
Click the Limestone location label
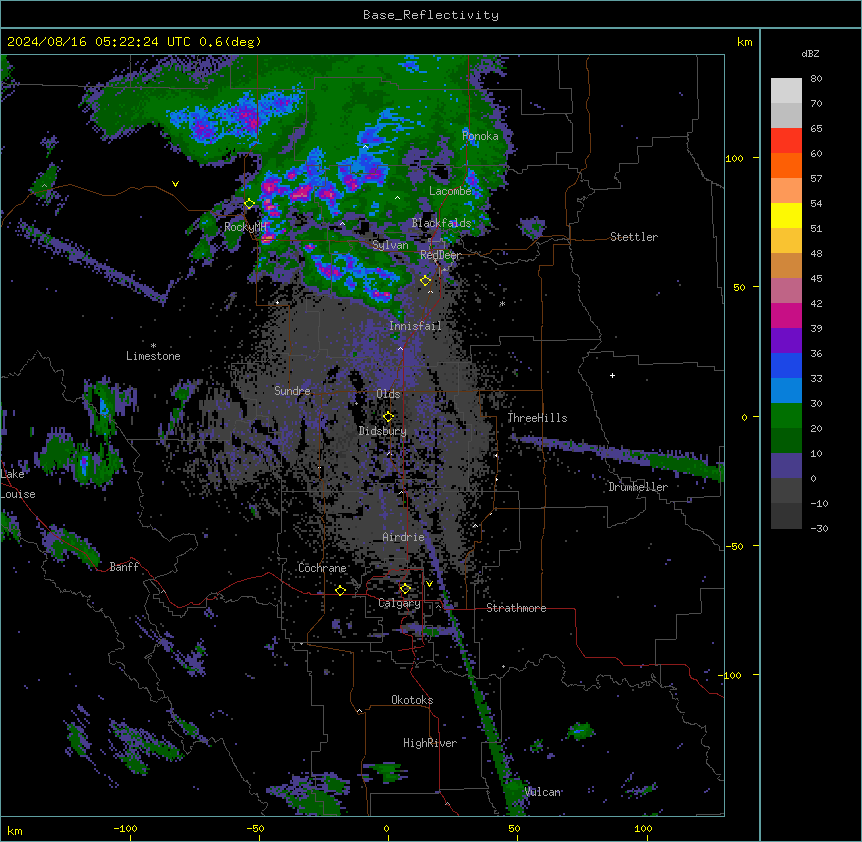[153, 356]
